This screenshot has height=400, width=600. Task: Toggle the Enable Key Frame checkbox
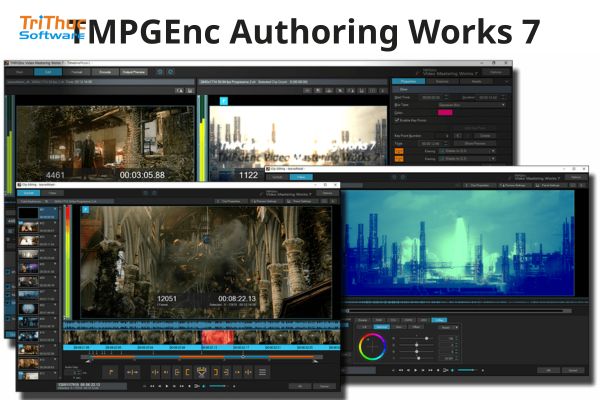click(397, 120)
